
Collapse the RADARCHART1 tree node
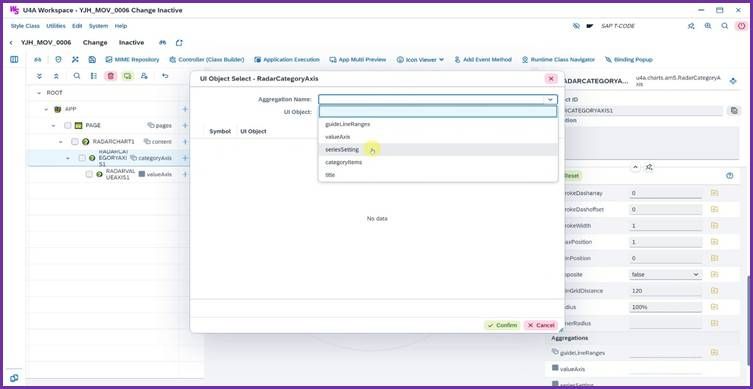click(61, 142)
